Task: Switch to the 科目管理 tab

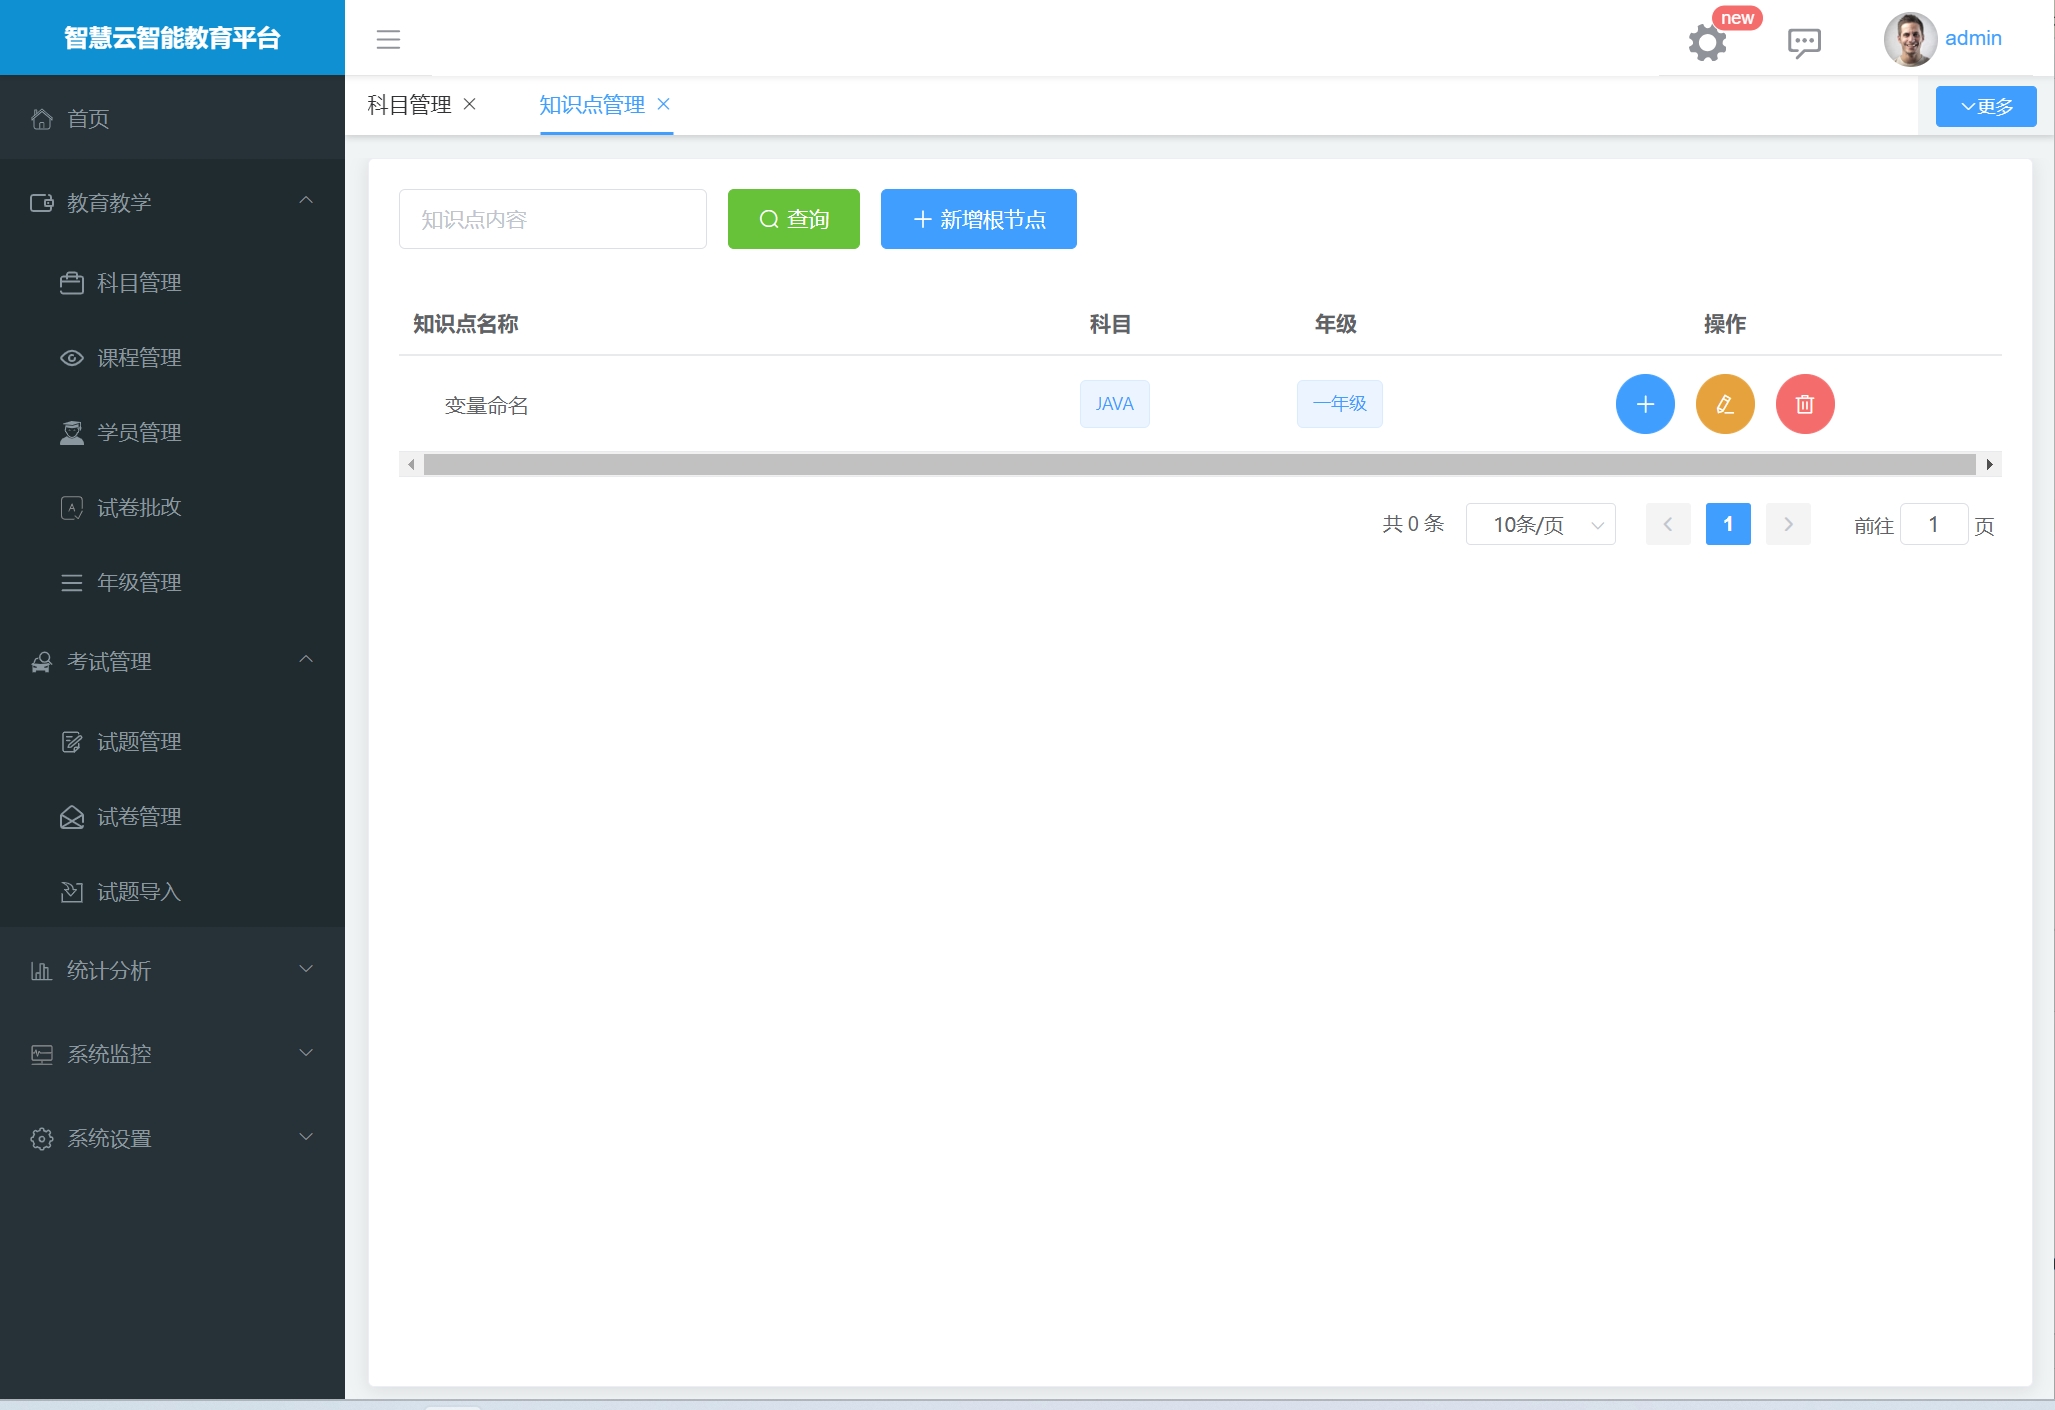Action: [x=409, y=105]
